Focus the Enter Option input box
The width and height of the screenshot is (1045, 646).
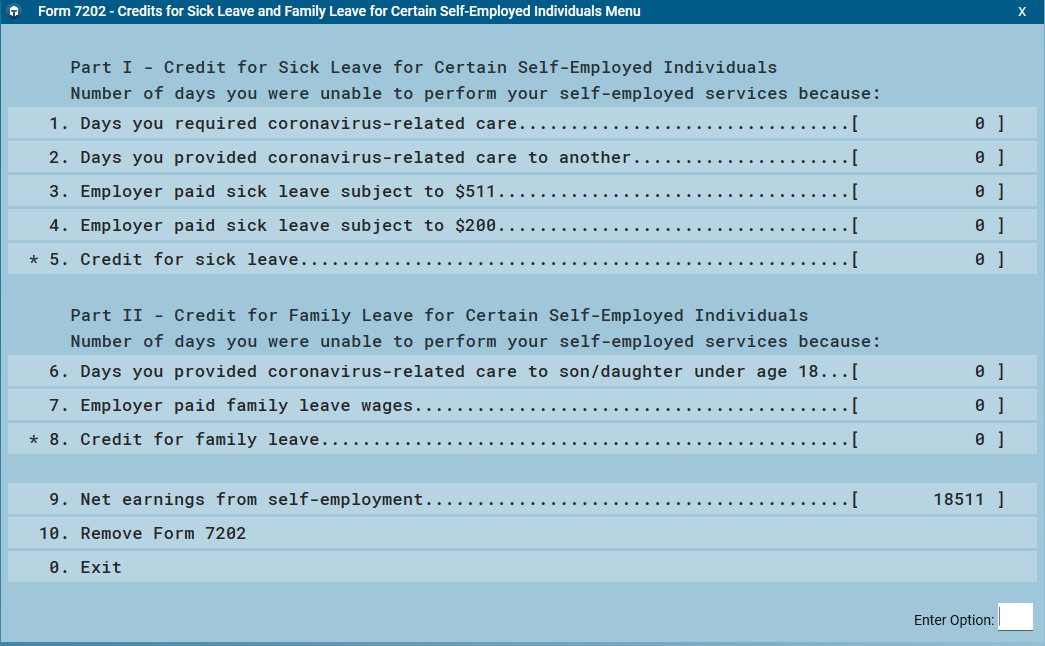pyautogui.click(x=1015, y=618)
